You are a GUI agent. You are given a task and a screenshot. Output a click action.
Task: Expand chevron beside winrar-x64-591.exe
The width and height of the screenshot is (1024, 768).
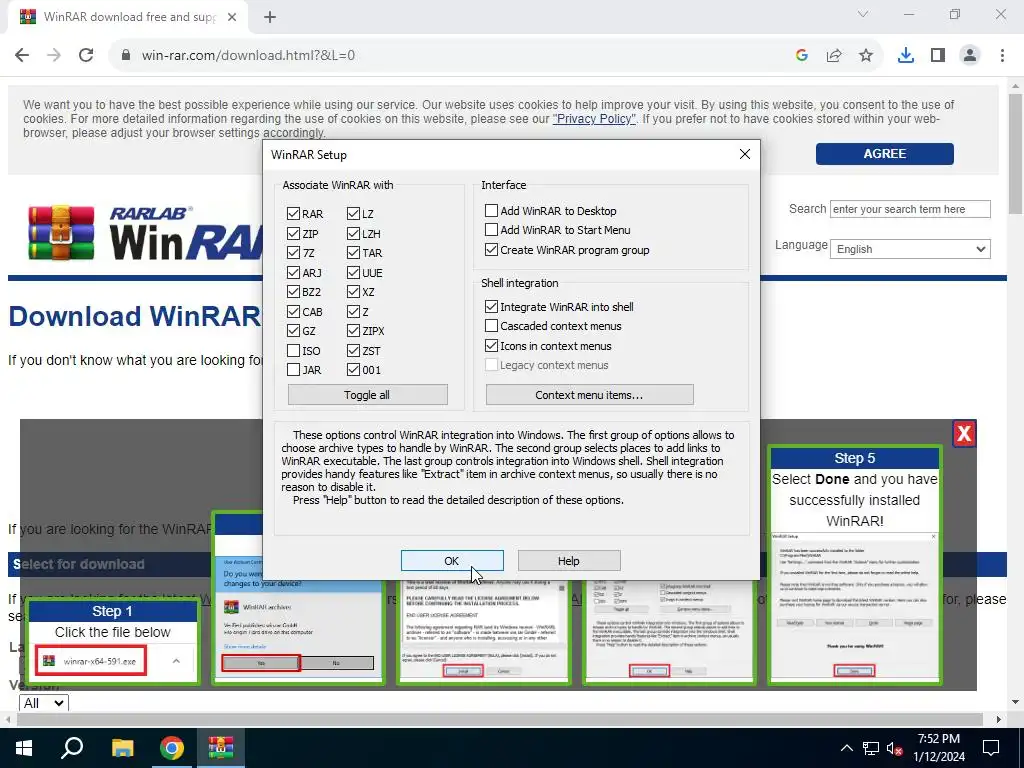176,661
